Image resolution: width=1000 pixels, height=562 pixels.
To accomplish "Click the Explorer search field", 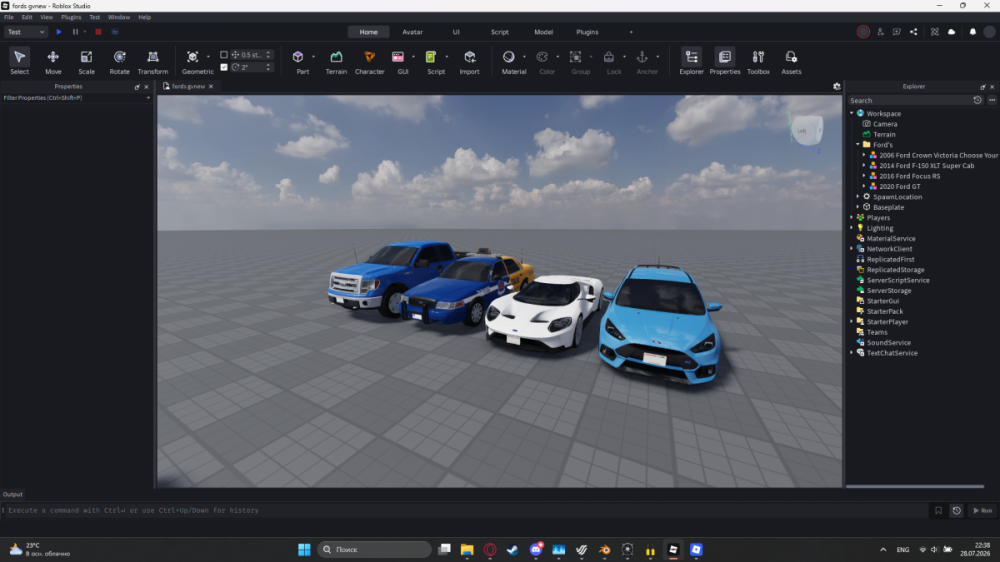I will point(910,100).
